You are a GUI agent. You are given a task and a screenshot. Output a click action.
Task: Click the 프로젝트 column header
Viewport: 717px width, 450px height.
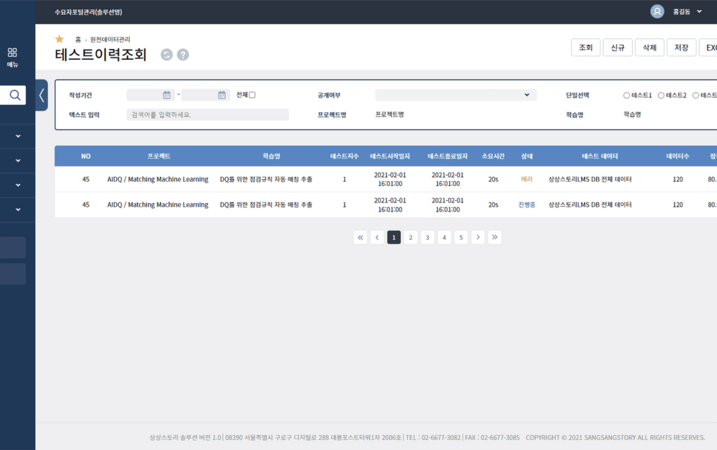click(159, 156)
